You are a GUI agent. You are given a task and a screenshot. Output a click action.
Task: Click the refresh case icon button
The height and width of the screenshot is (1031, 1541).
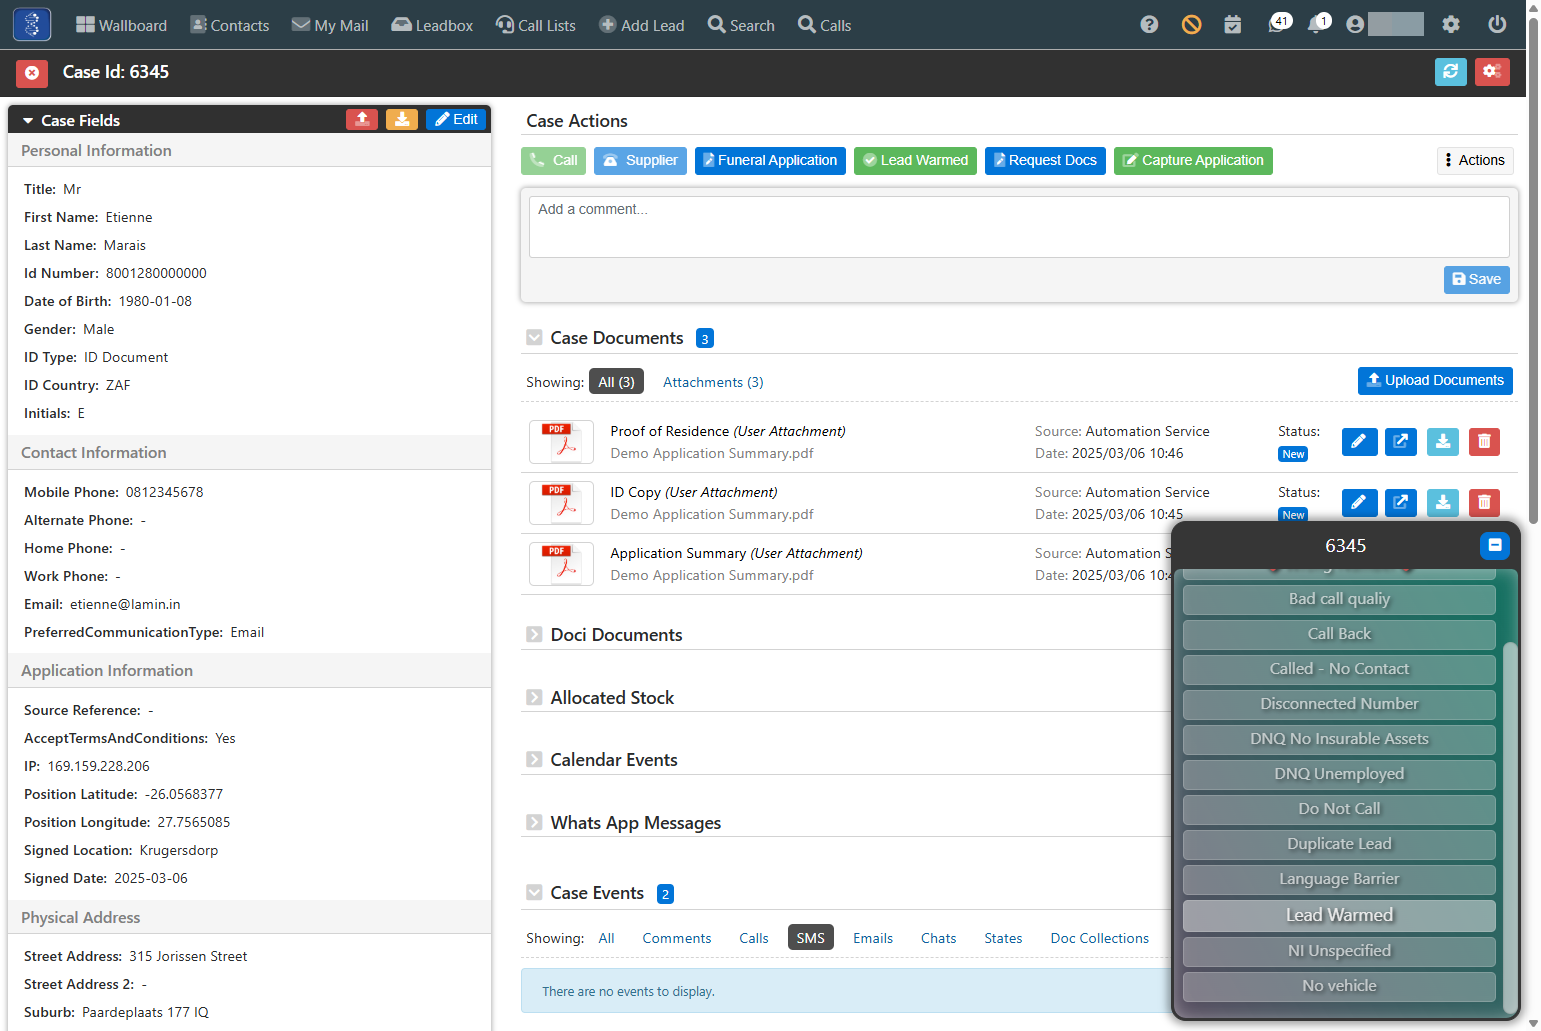pos(1450,72)
